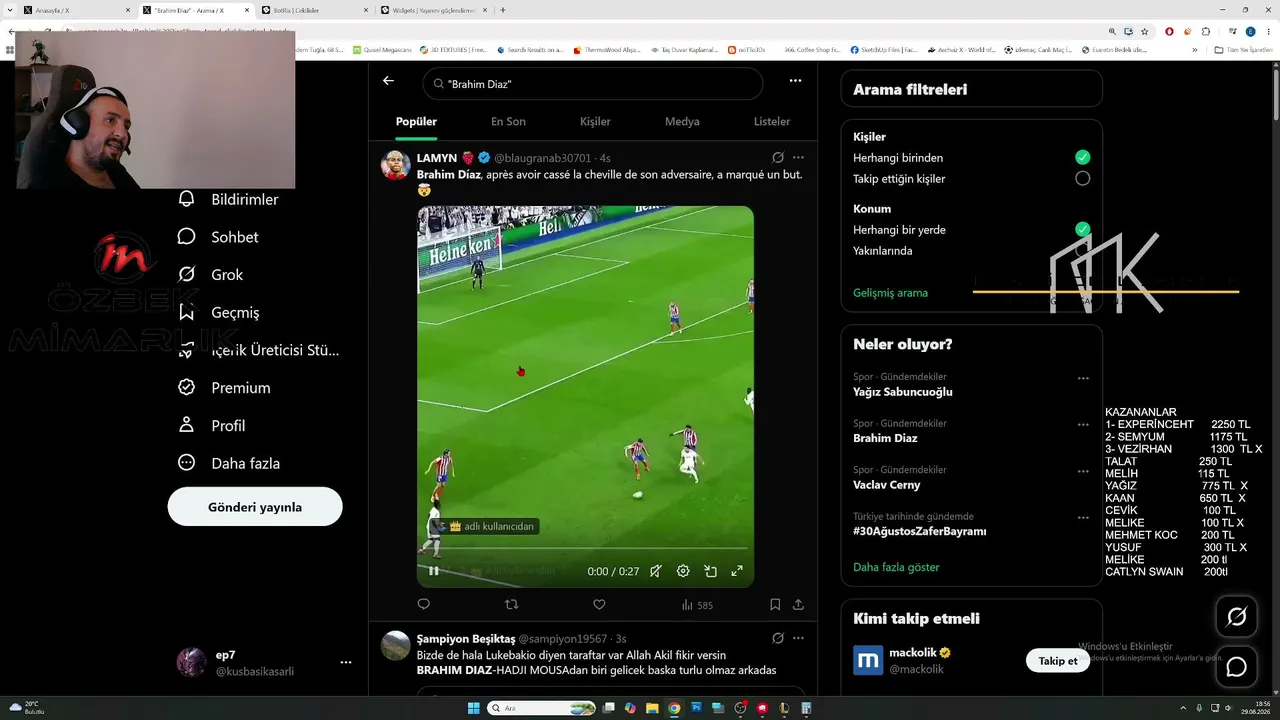Screen dimensions: 1280x720
Task: Open Geçmiş in the sidebar
Action: (220, 312)
